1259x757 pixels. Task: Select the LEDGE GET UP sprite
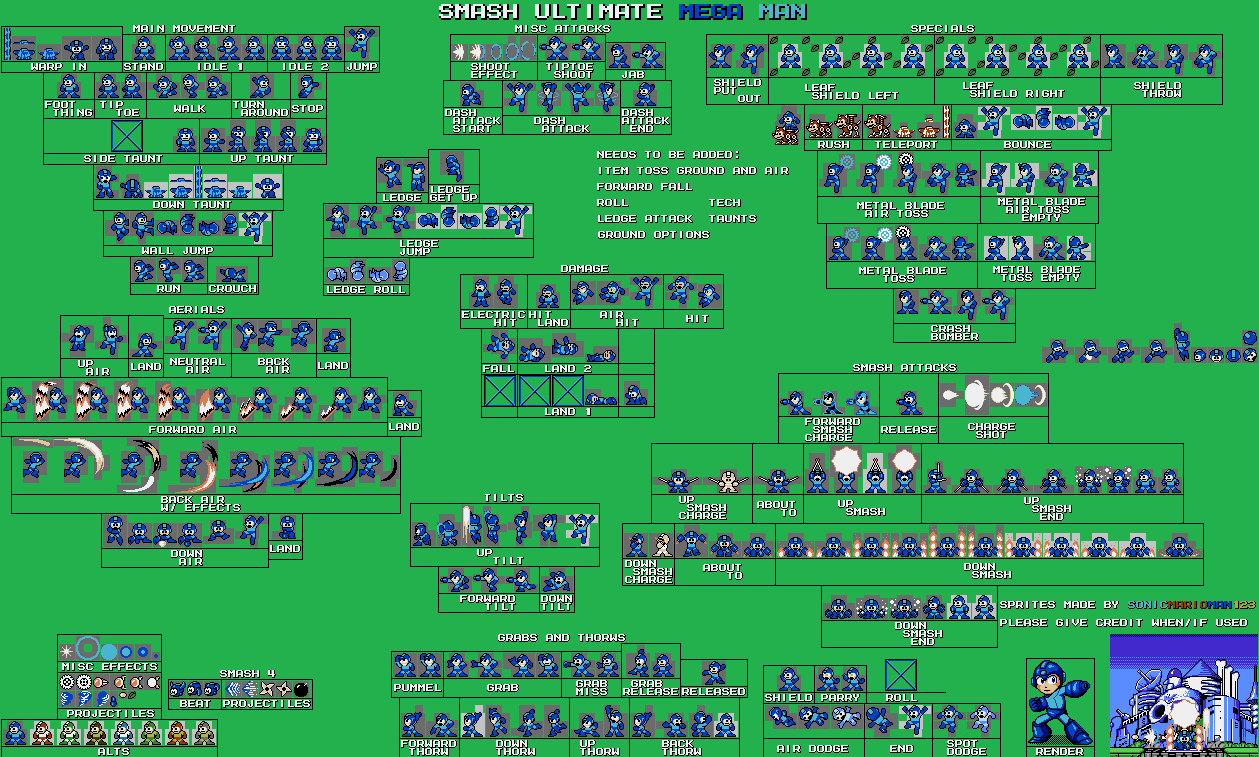click(453, 167)
